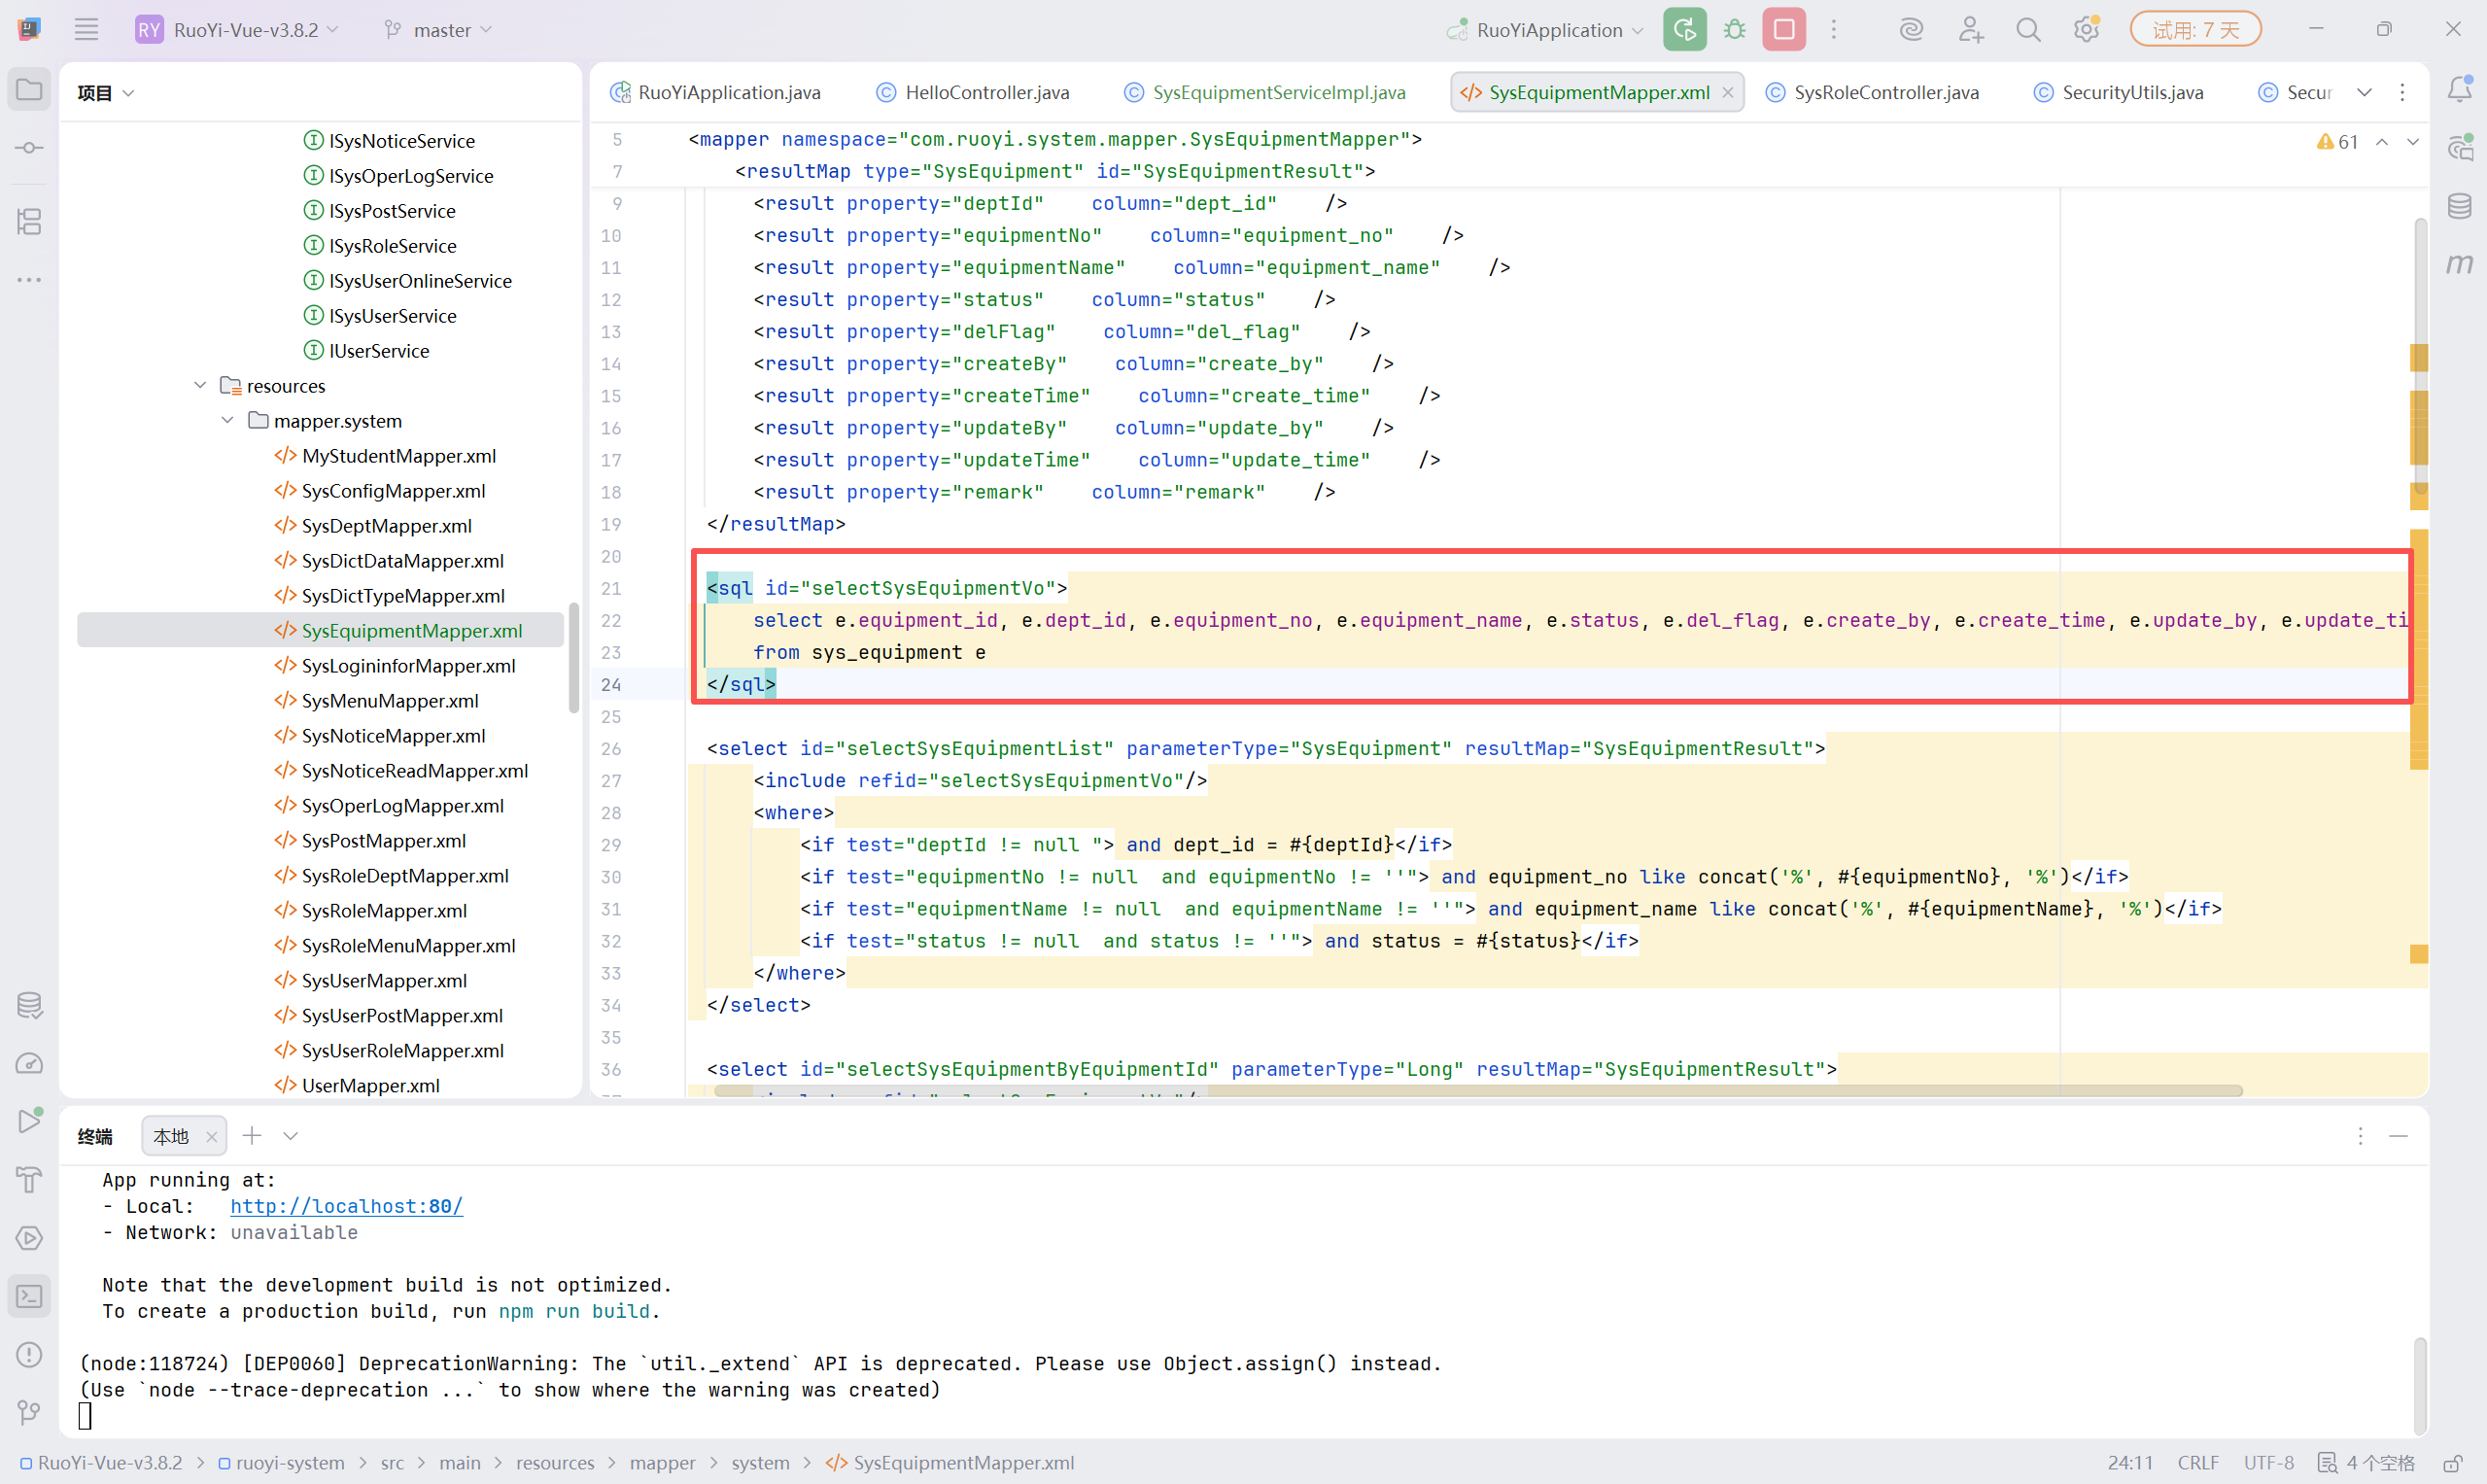2487x1484 pixels.
Task: Open the Profiler tool window
Action: tap(29, 1063)
